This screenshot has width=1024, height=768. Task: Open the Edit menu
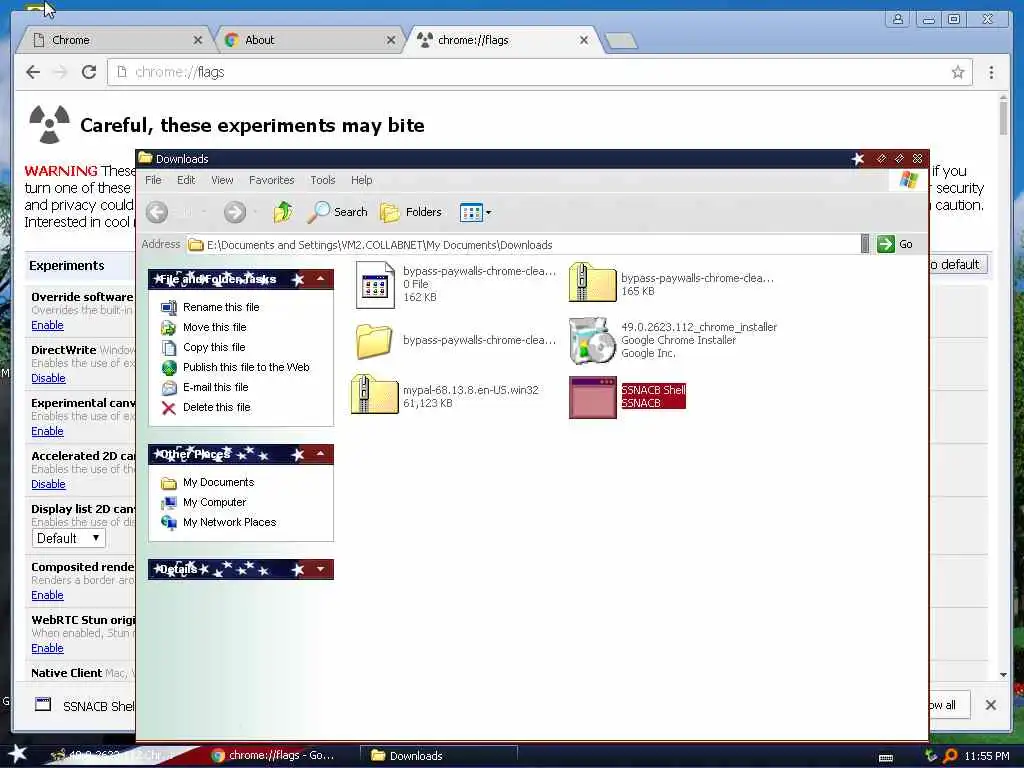click(186, 180)
